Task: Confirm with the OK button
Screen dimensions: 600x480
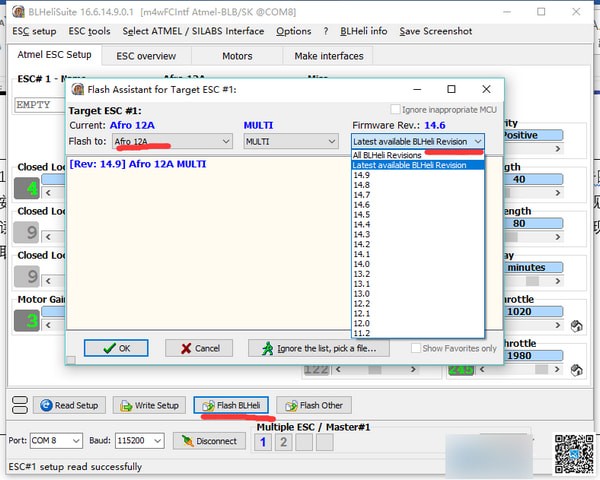Action: (116, 348)
